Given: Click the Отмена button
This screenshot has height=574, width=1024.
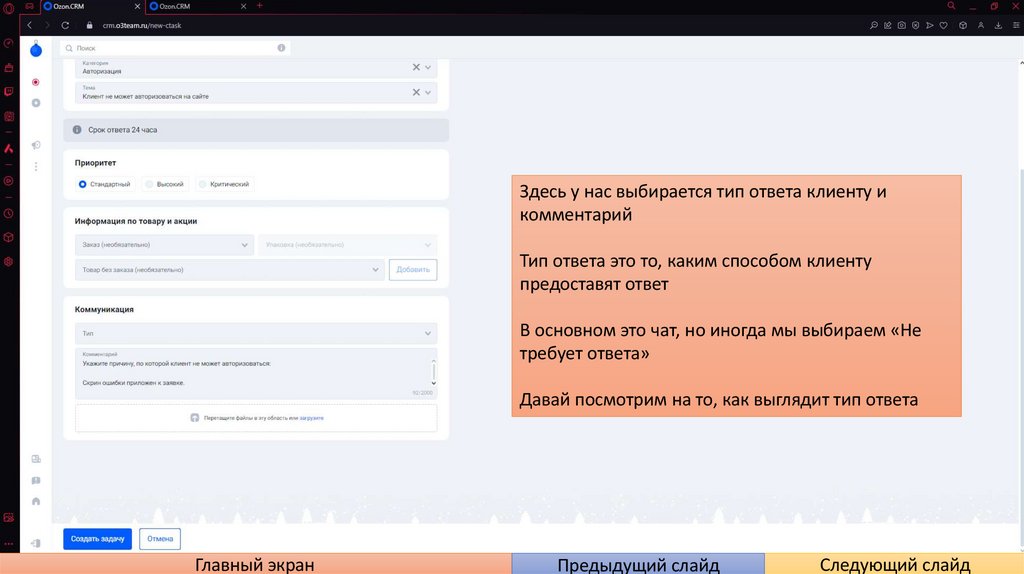Looking at the screenshot, I should (x=160, y=539).
